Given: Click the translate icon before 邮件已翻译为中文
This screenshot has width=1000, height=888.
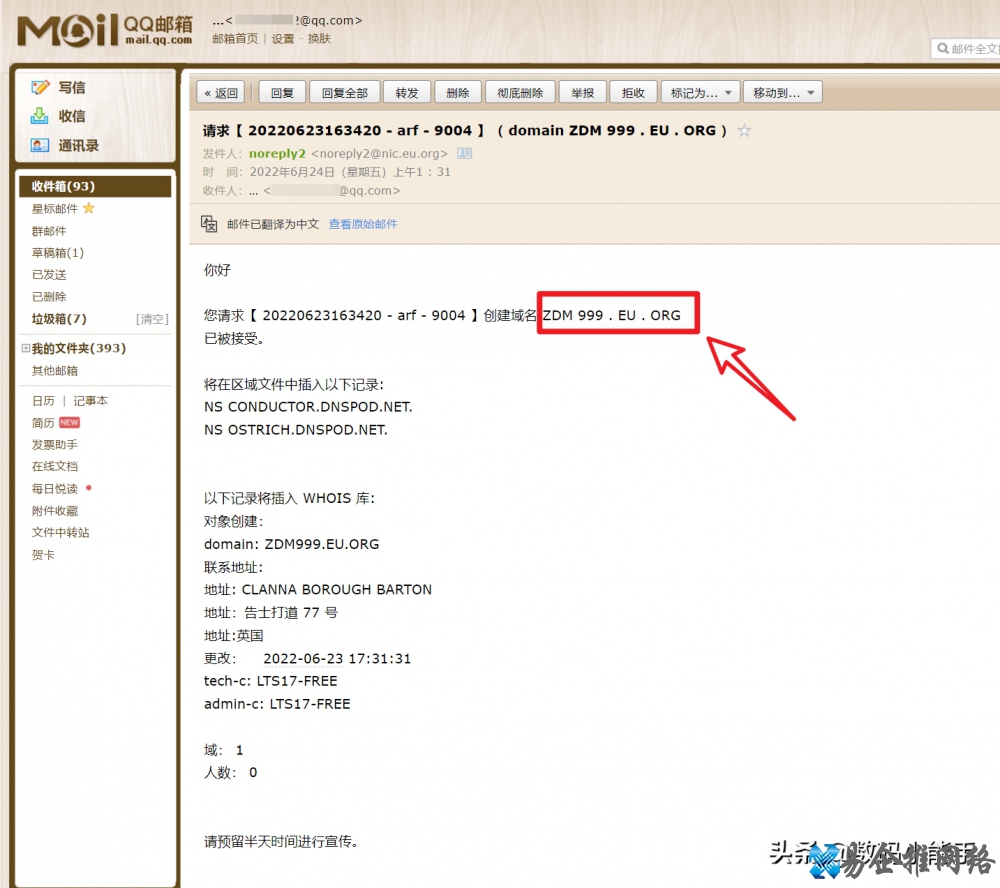Looking at the screenshot, I should (x=208, y=222).
